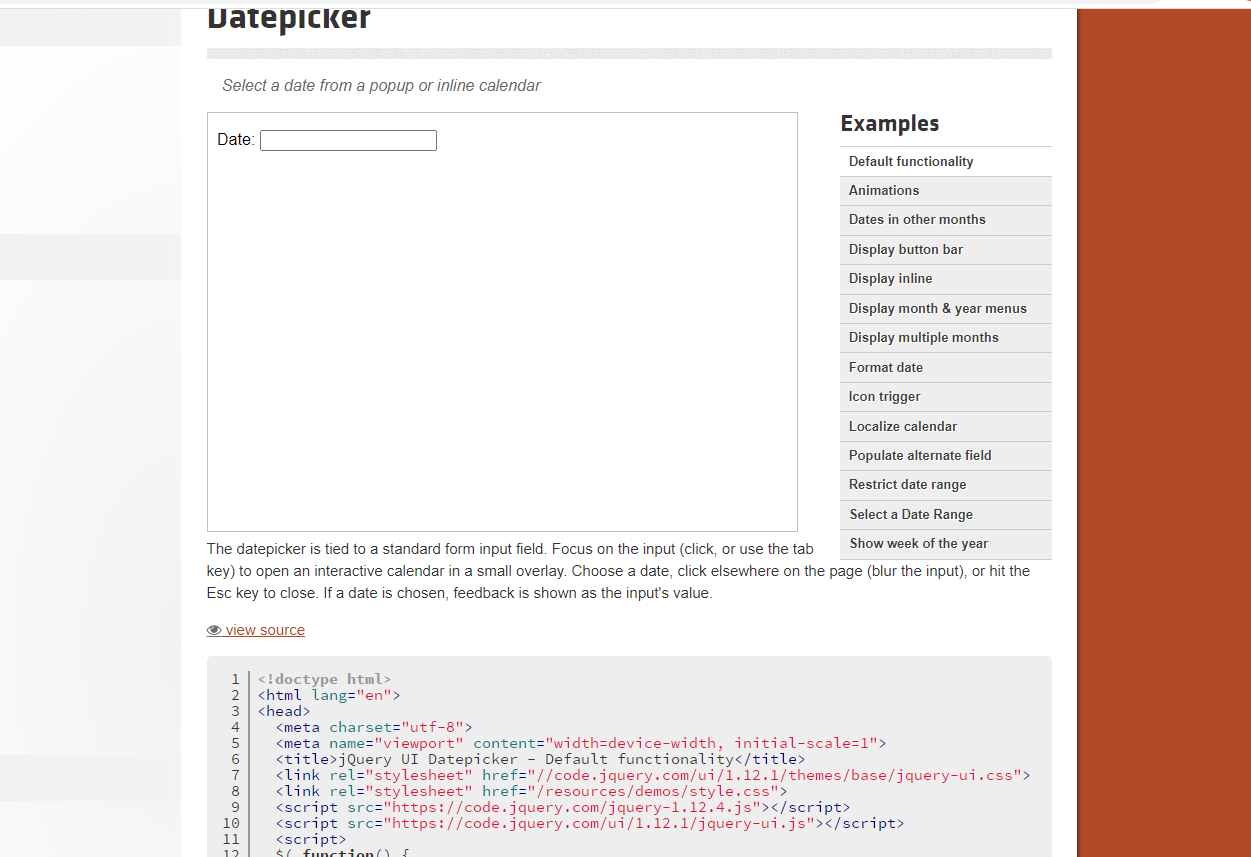This screenshot has width=1251, height=857.
Task: Open the Restrict date range example
Action: coord(946,485)
